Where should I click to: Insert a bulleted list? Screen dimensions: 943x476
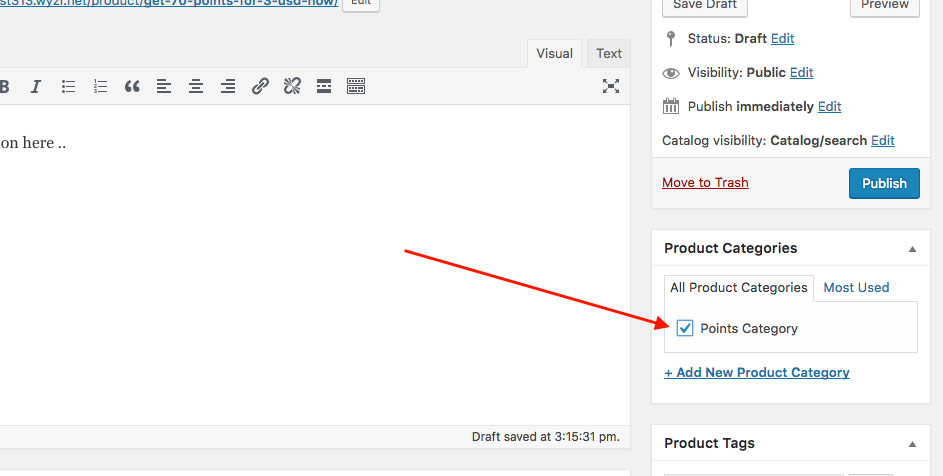pos(68,86)
